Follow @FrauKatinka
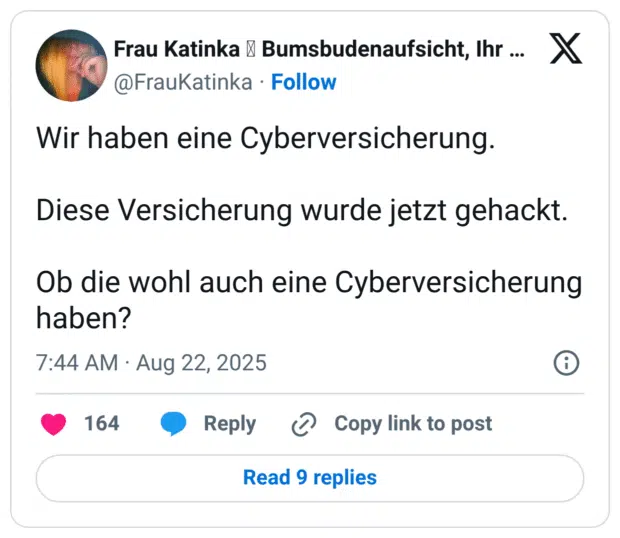620x538 pixels. click(304, 83)
